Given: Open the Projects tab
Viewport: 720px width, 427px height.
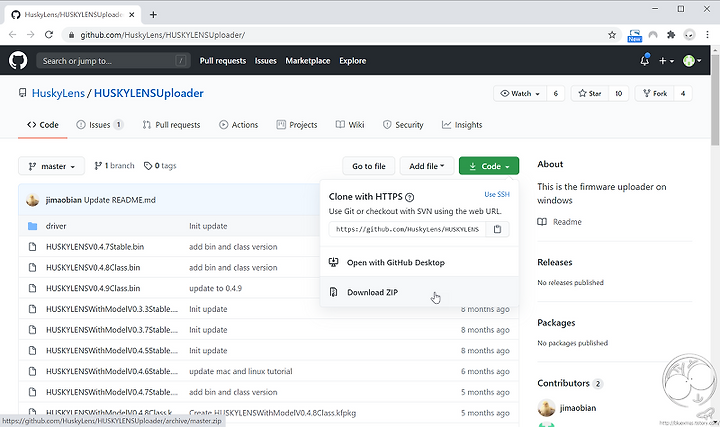Looking at the screenshot, I should pos(297,124).
